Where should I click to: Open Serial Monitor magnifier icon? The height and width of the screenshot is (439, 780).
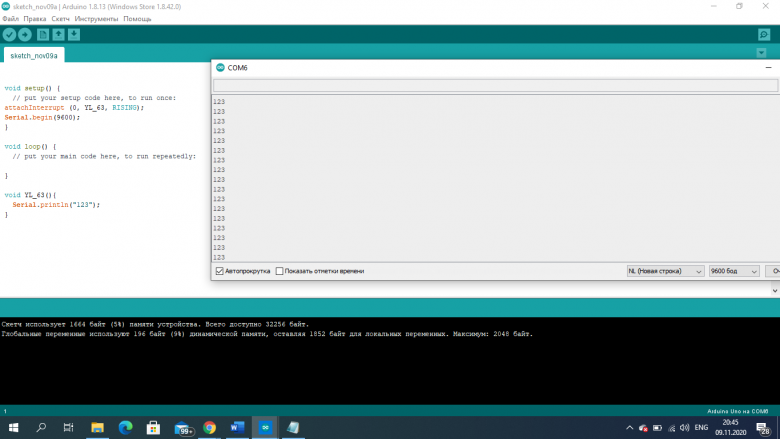pos(764,34)
